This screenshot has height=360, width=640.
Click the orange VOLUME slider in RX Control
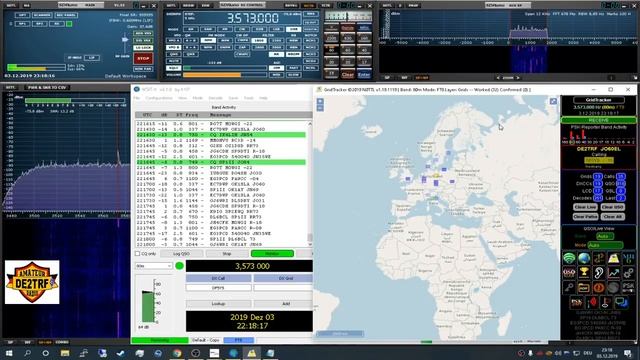[x=224, y=75]
